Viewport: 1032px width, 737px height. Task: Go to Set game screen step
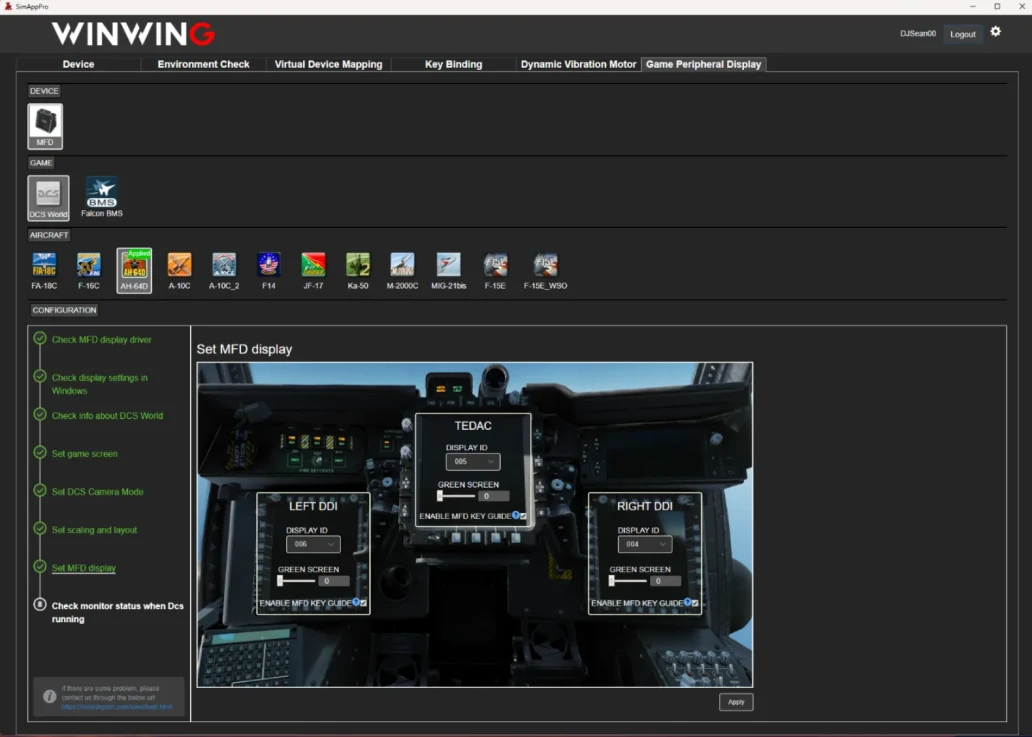point(84,454)
